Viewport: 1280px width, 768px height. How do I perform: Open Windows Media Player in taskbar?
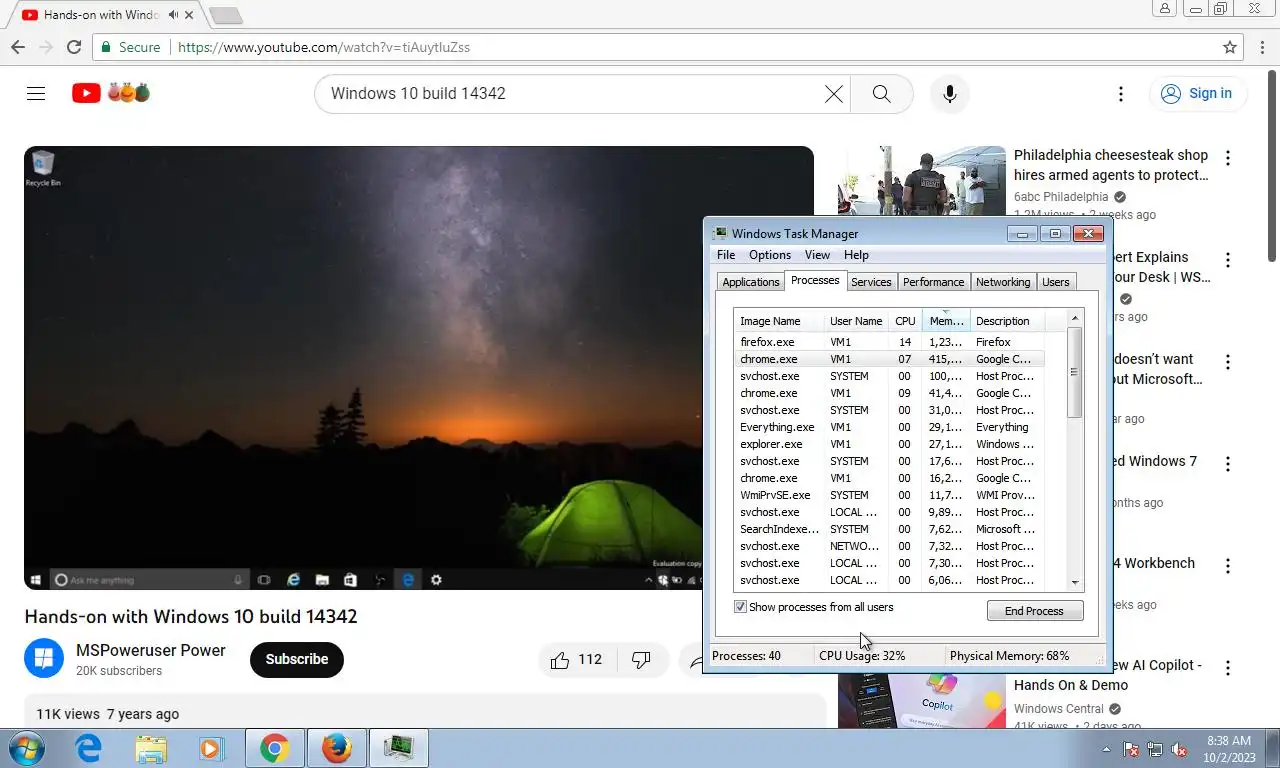click(x=211, y=748)
